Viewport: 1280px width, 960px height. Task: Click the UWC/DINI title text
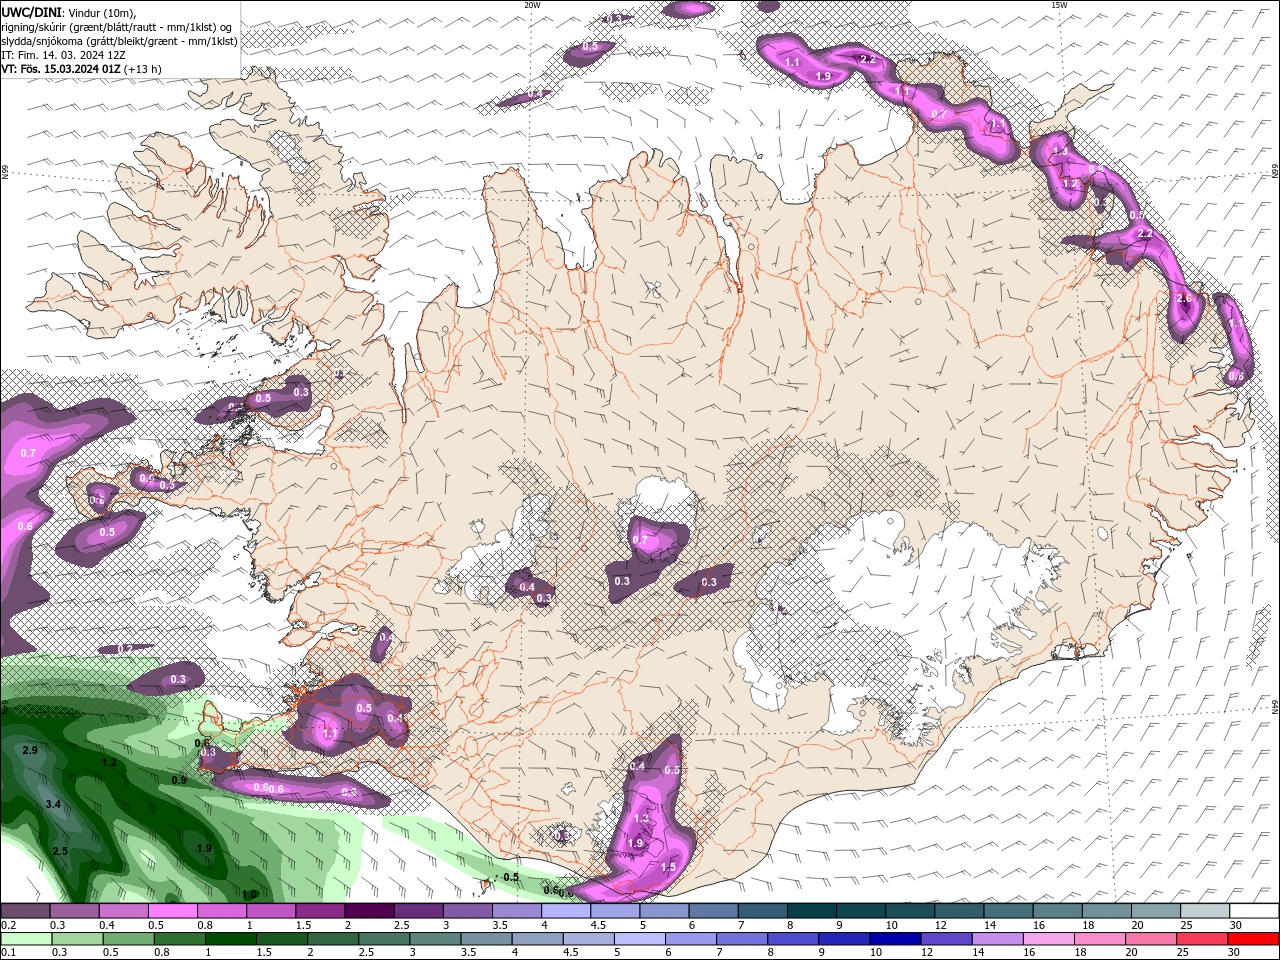[x=32, y=11]
